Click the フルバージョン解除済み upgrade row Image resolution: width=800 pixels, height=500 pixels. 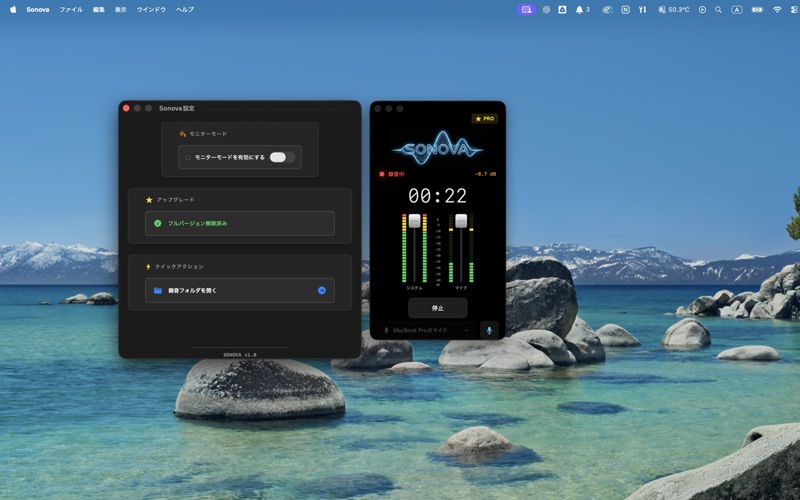(240, 223)
